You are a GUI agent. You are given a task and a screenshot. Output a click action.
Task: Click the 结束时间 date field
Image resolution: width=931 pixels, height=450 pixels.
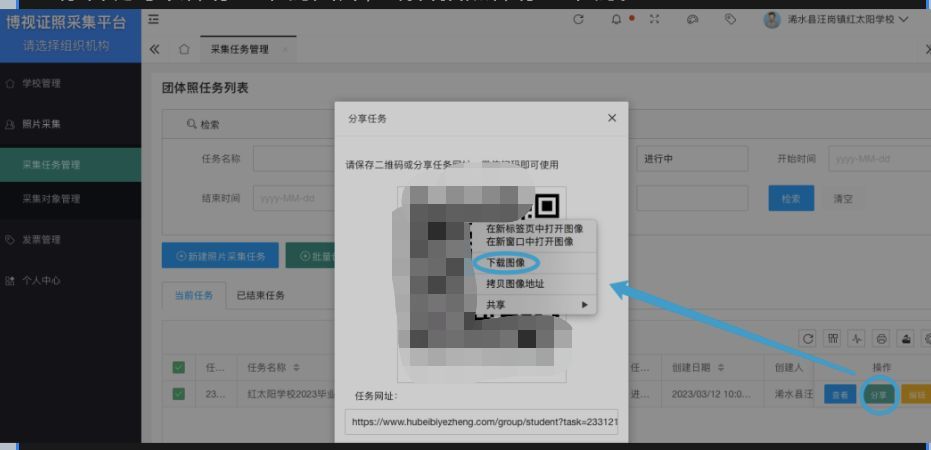pyautogui.click(x=294, y=198)
